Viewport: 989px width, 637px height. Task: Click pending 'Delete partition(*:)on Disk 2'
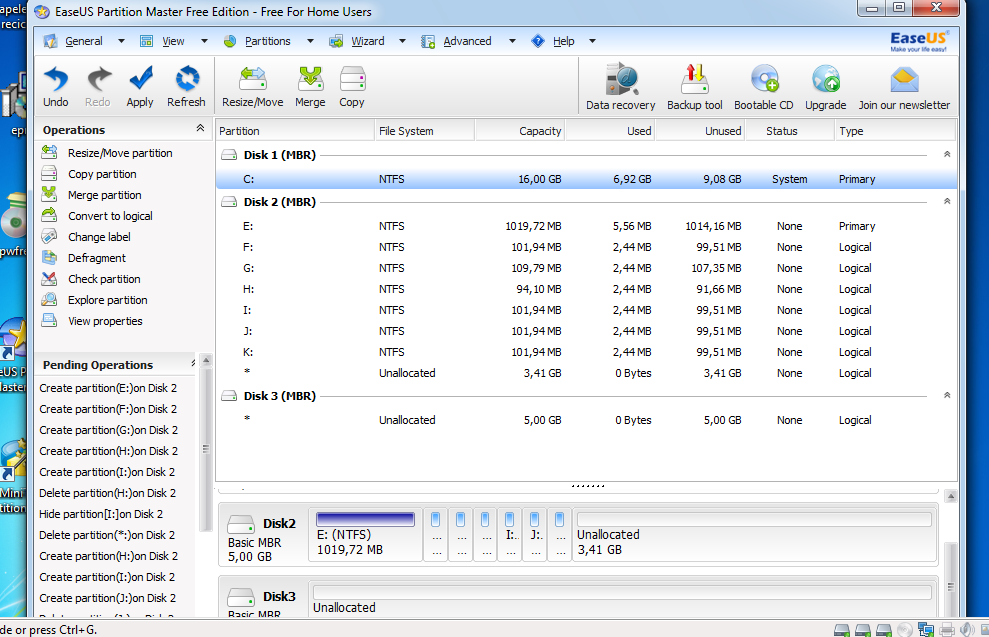(107, 535)
